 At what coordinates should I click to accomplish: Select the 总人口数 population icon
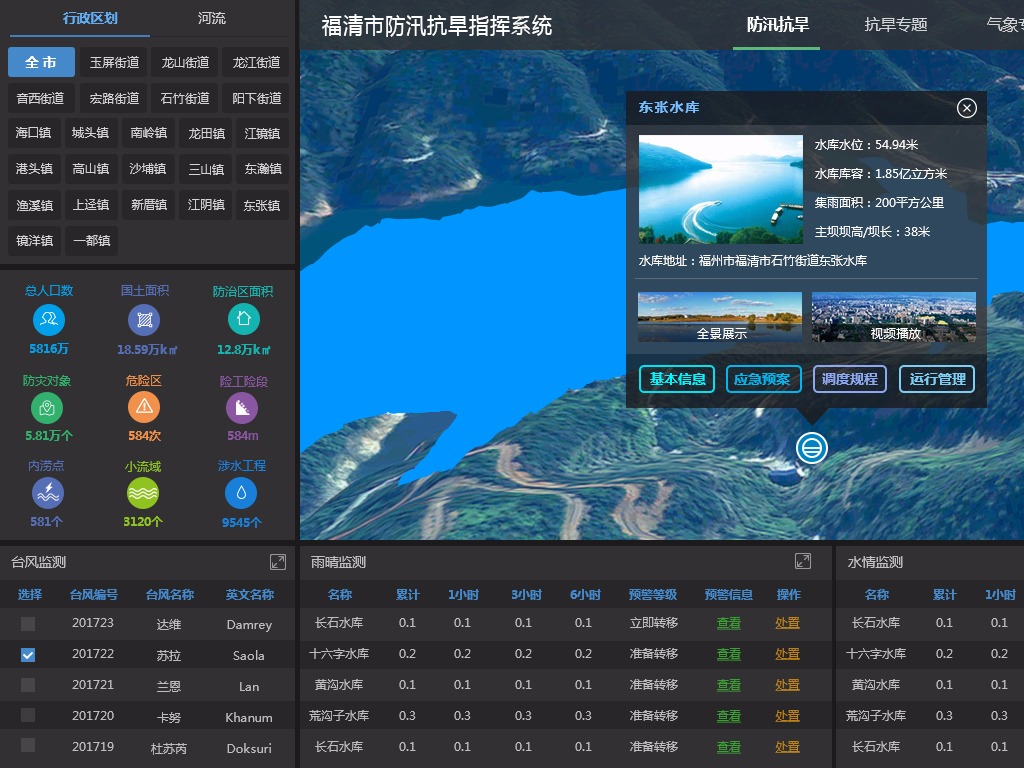[48, 320]
